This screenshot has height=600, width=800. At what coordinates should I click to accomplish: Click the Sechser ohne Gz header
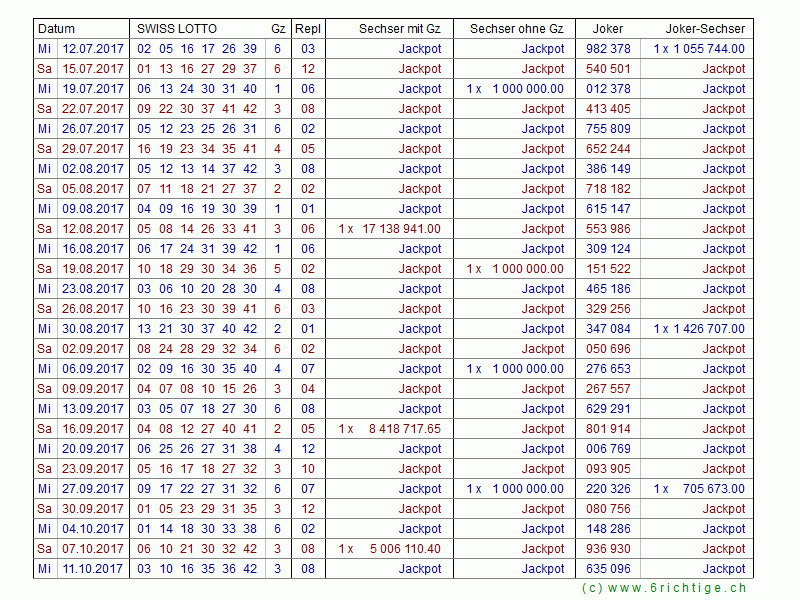516,29
